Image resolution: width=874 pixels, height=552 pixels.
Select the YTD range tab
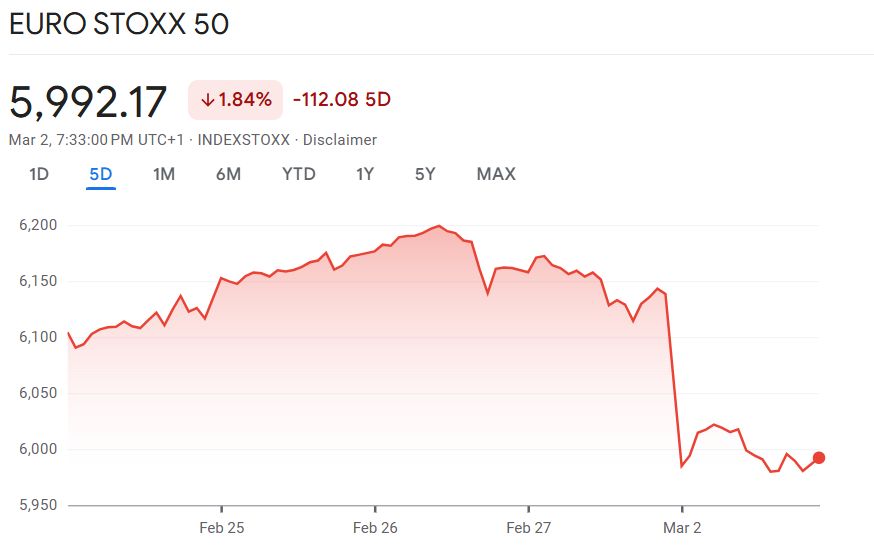pyautogui.click(x=299, y=174)
